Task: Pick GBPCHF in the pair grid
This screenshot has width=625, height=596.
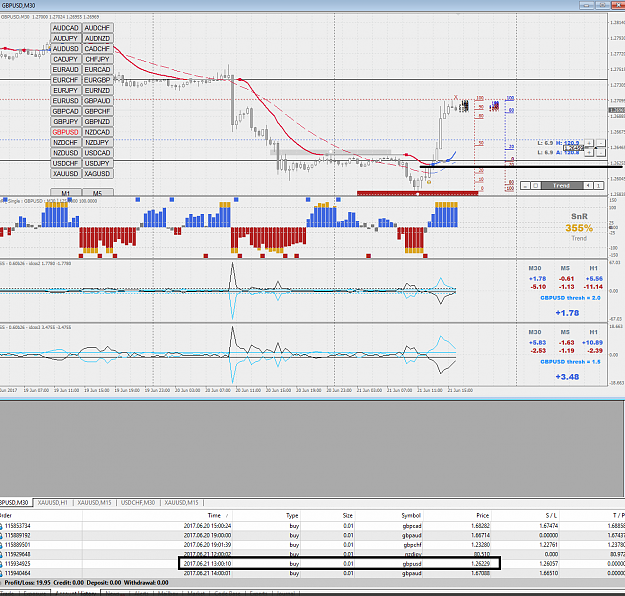Action: 97,111
